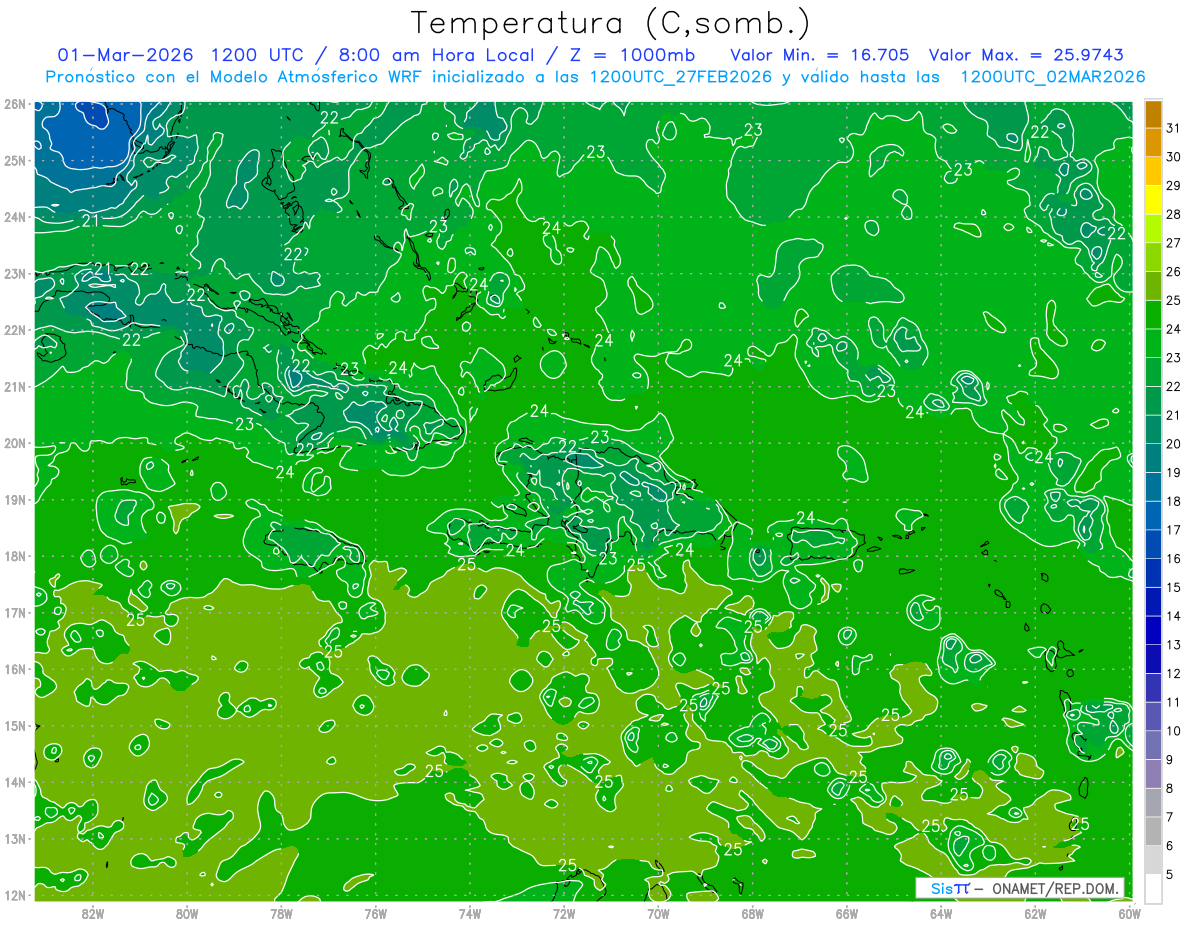Click the '12N' latitude axis label
The width and height of the screenshot is (1200, 927).
(x=14, y=895)
